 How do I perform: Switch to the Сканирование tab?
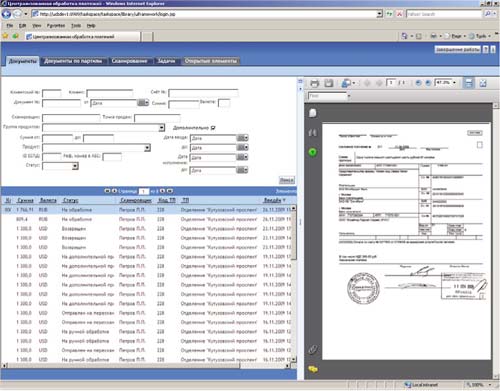tap(129, 61)
